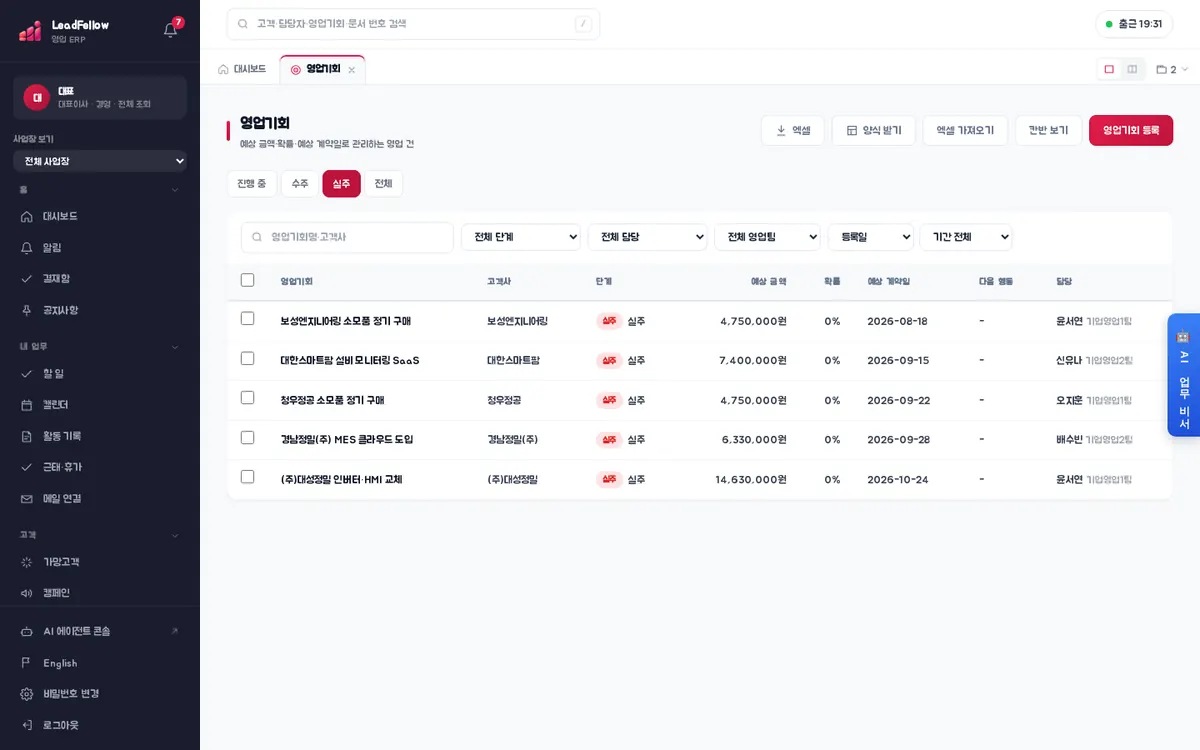Open the AI 에이전트 콘솔 robot icon

(27, 631)
